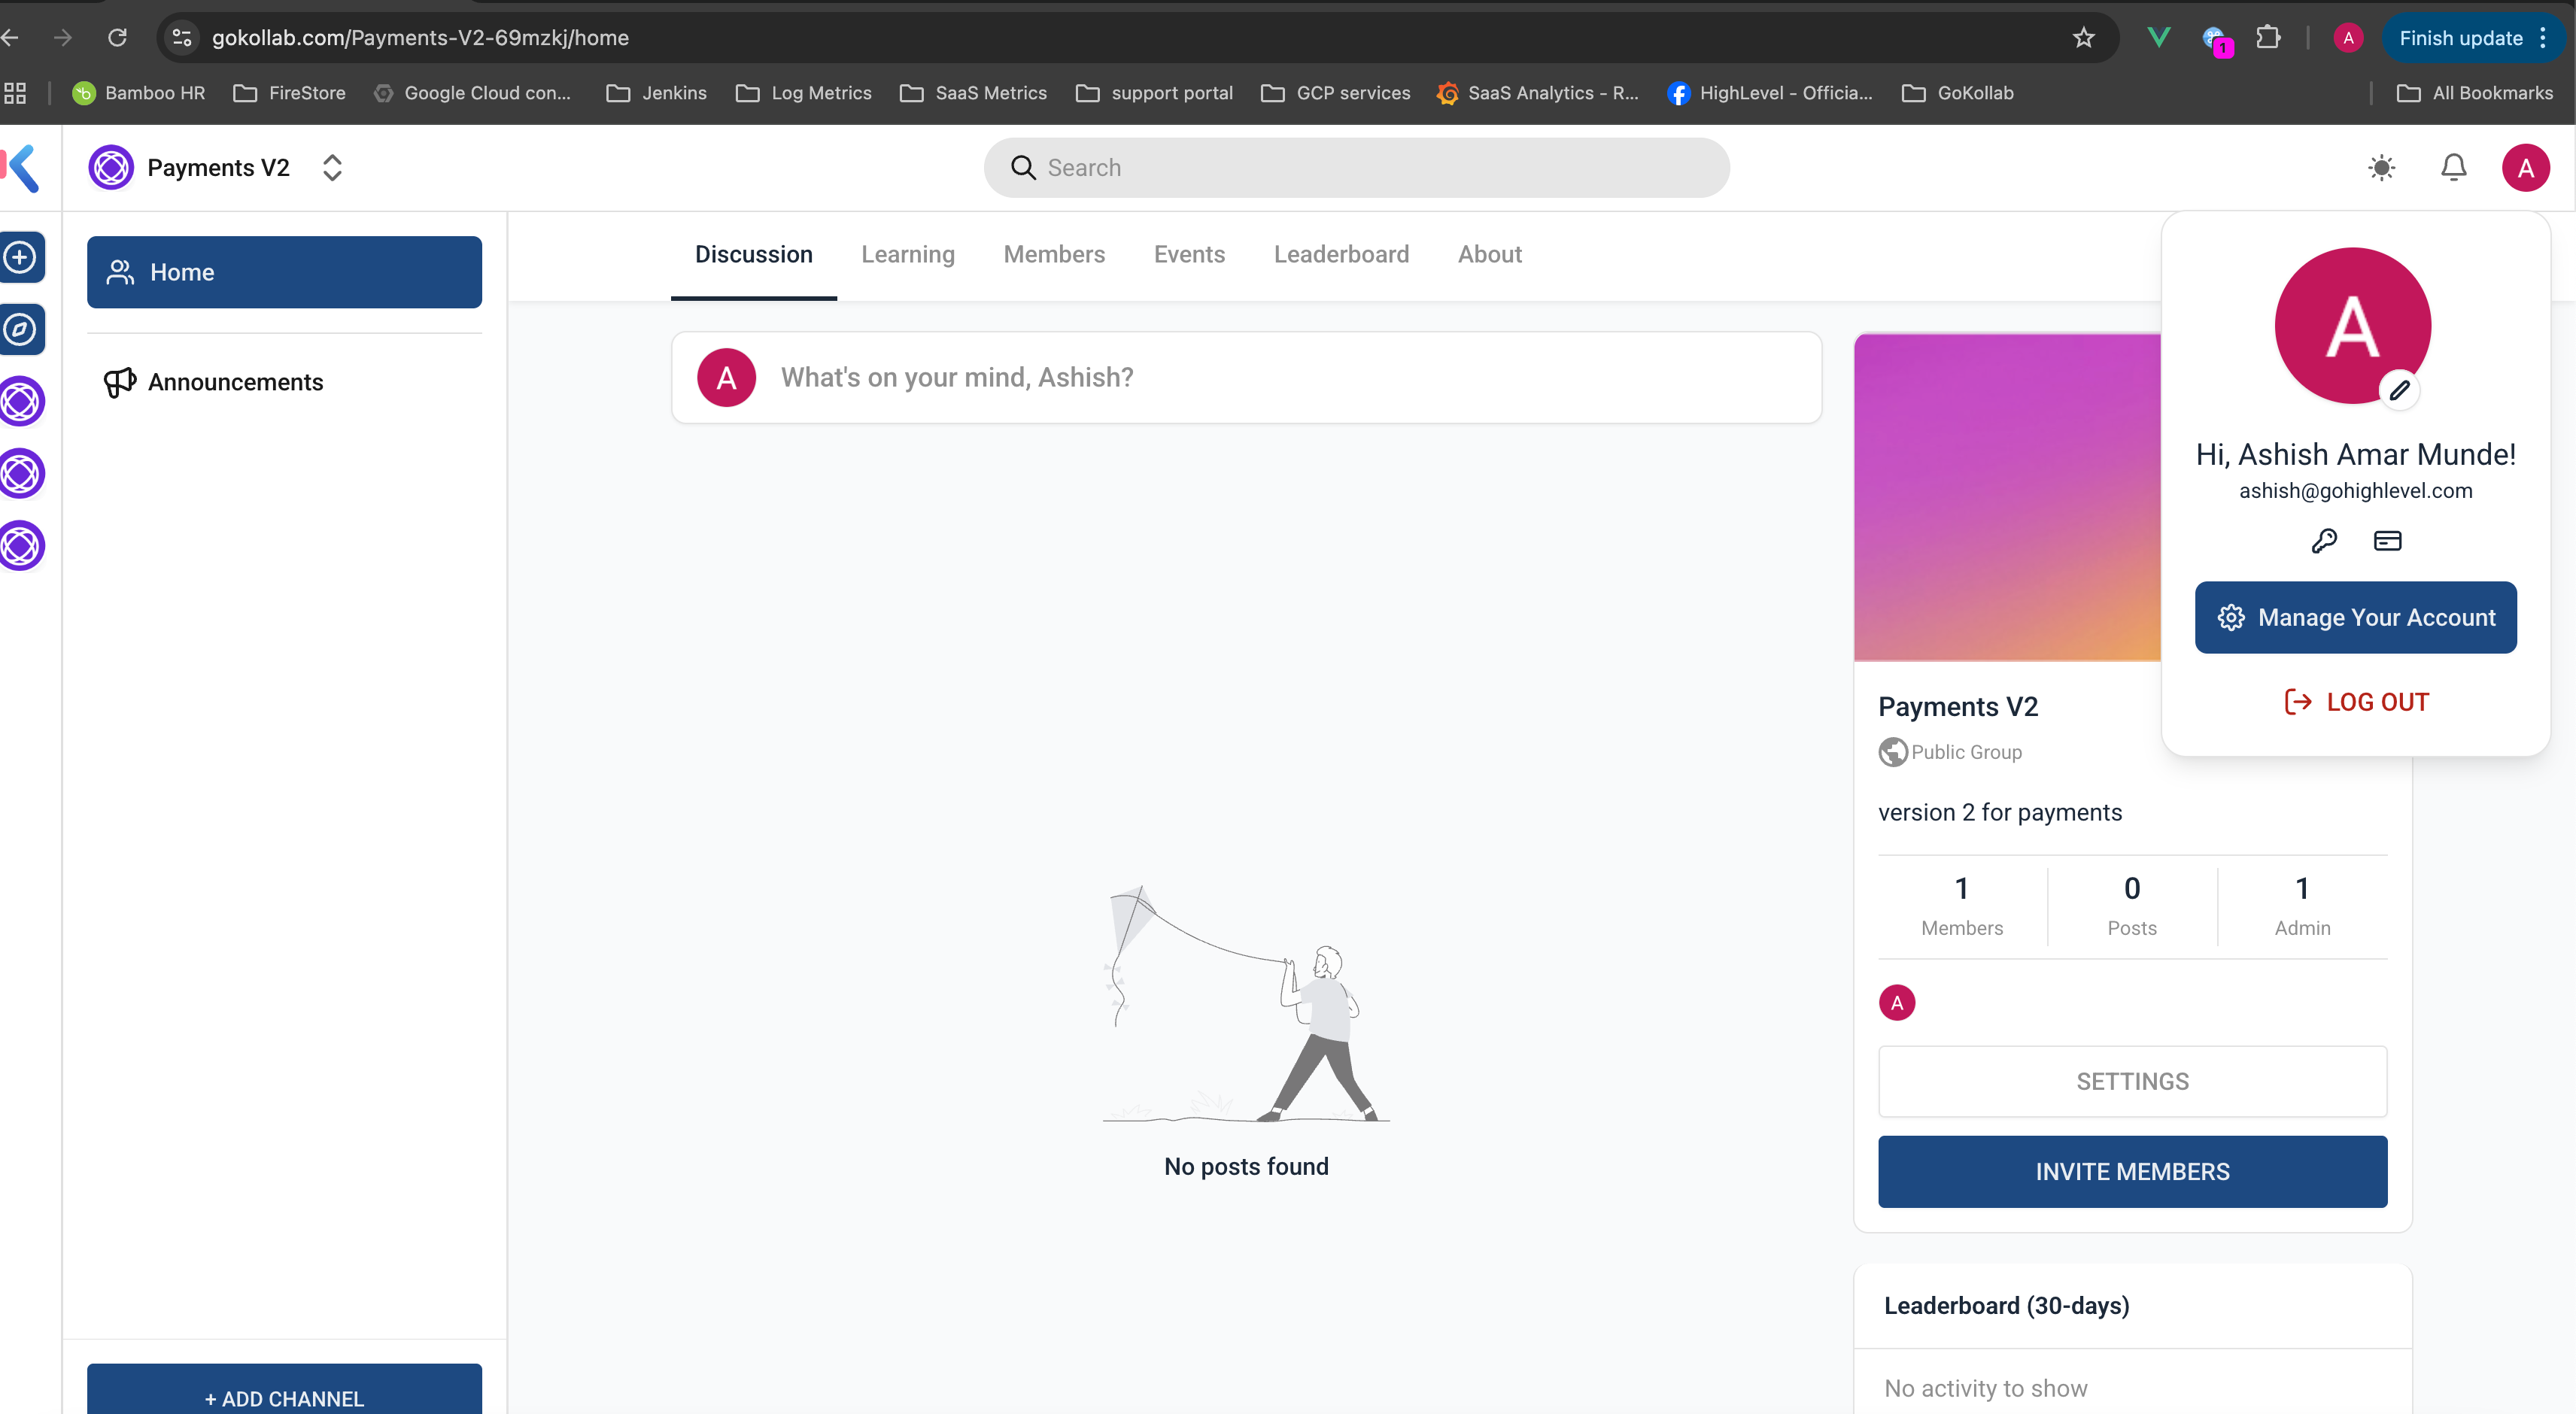Open the Finish update three-dot menu

click(2543, 38)
